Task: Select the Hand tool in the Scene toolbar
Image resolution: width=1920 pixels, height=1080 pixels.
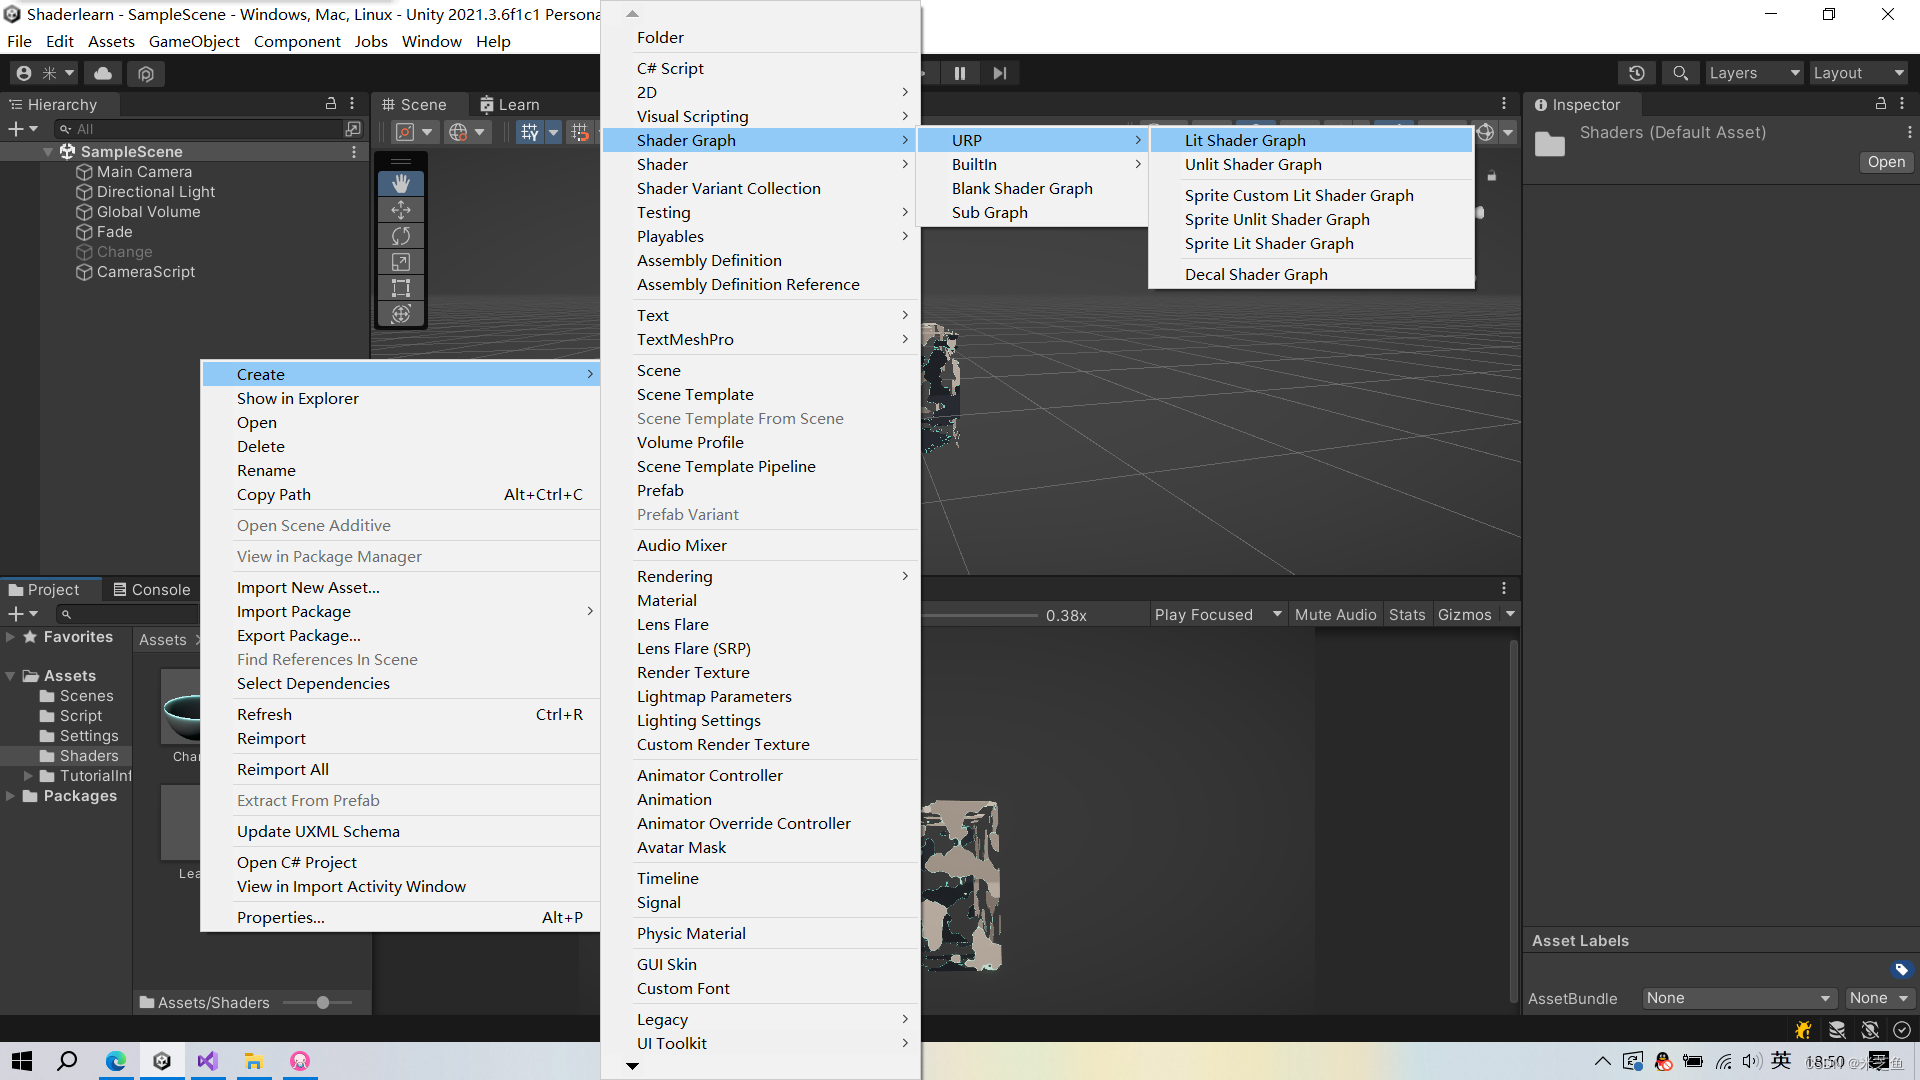Action: click(400, 183)
